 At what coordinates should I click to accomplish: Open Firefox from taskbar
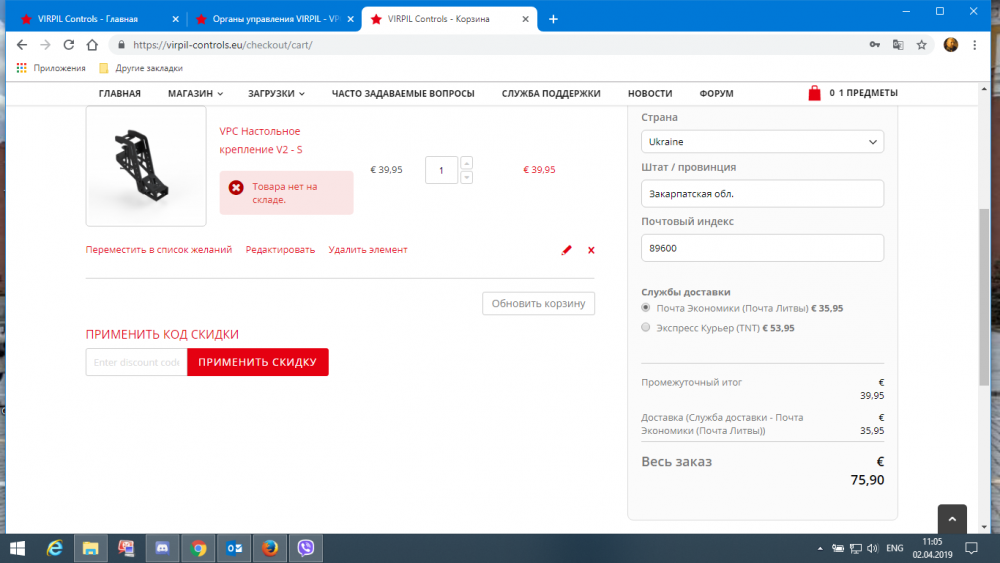(270, 548)
